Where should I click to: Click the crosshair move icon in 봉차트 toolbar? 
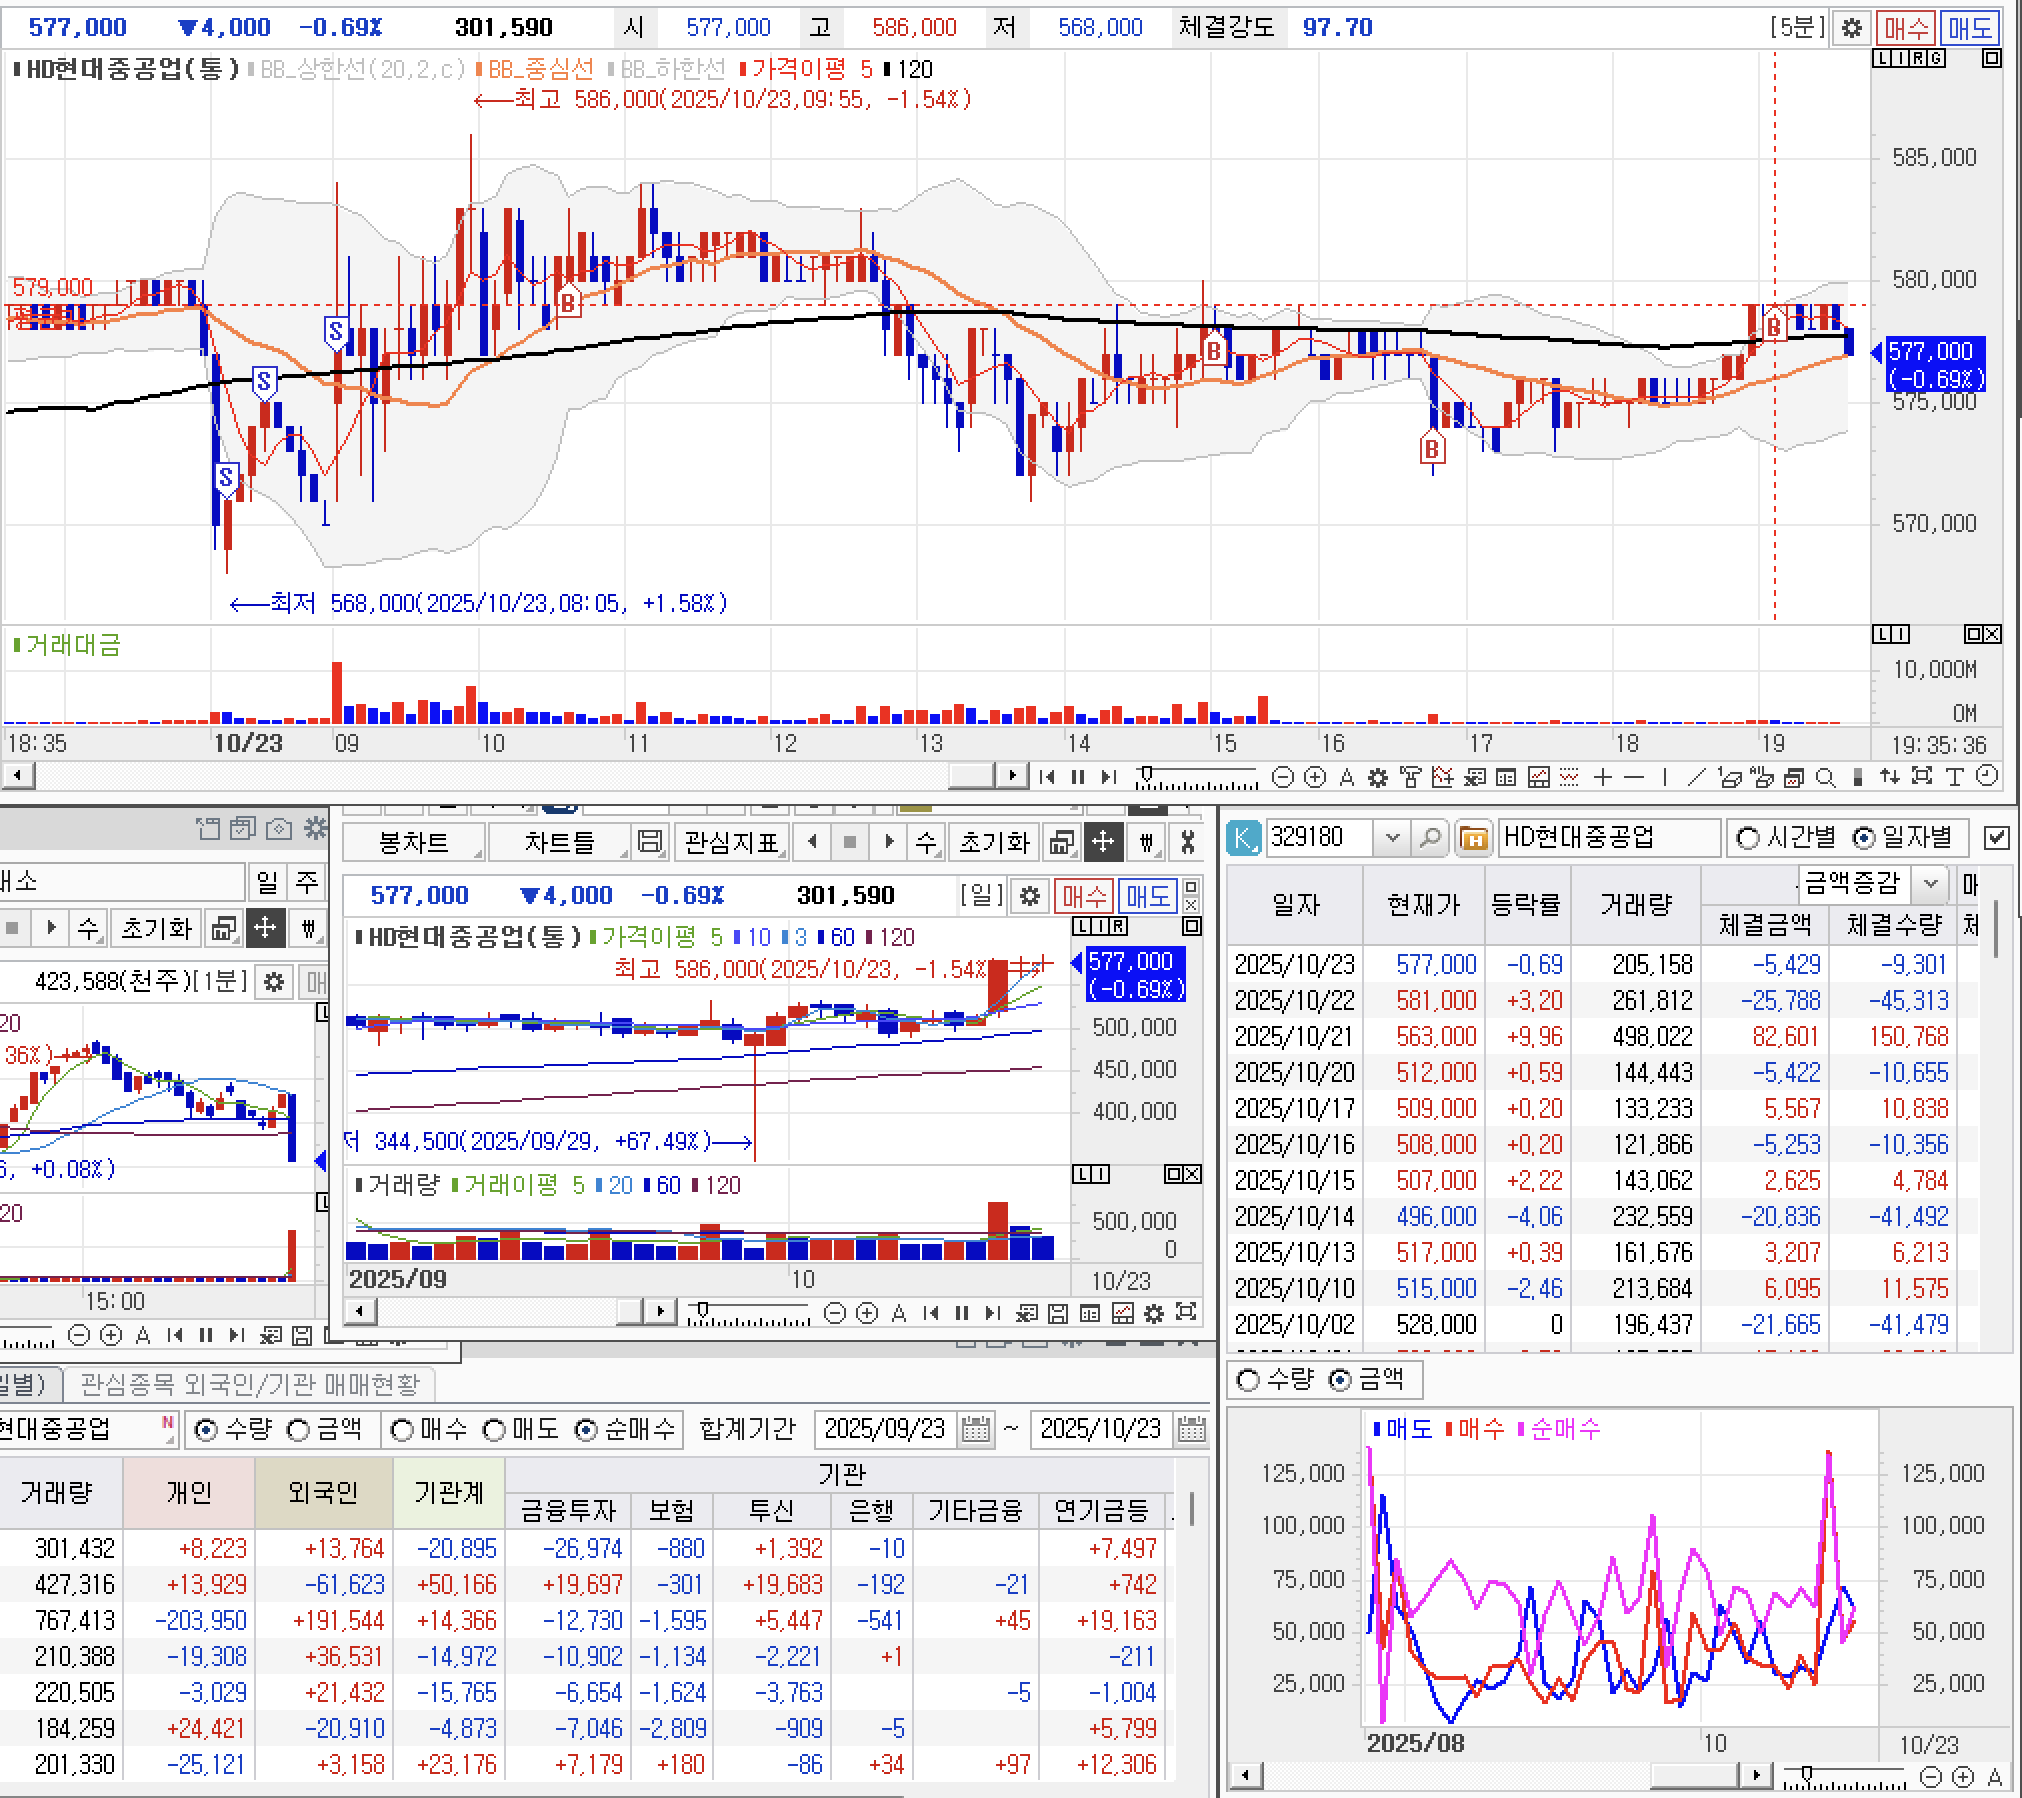[x=1102, y=843]
